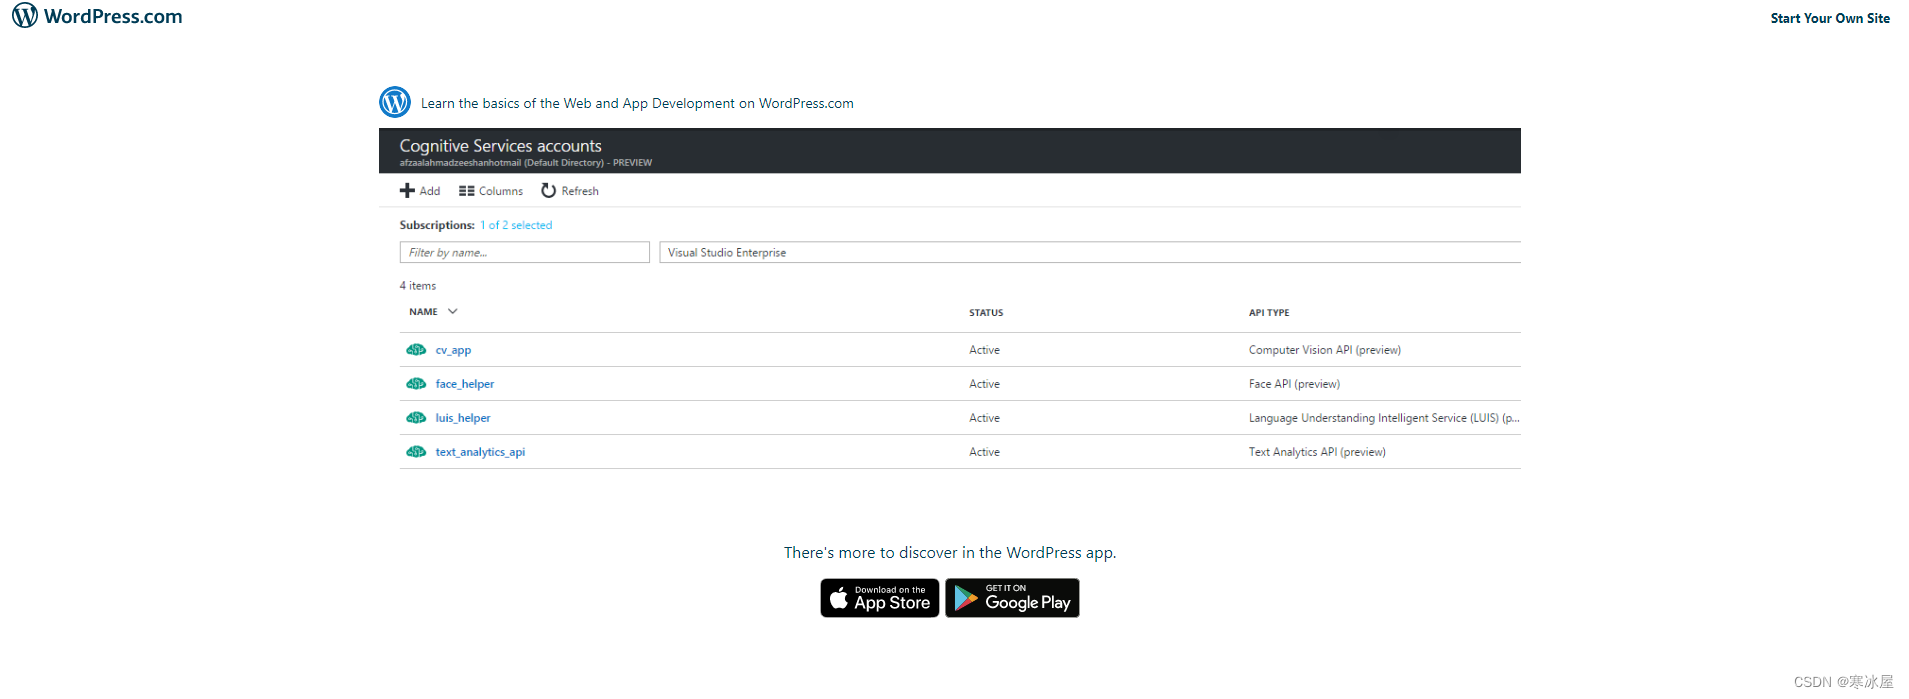Click the NAME column header text
Screen dimensions: 1909x699
coord(423,312)
